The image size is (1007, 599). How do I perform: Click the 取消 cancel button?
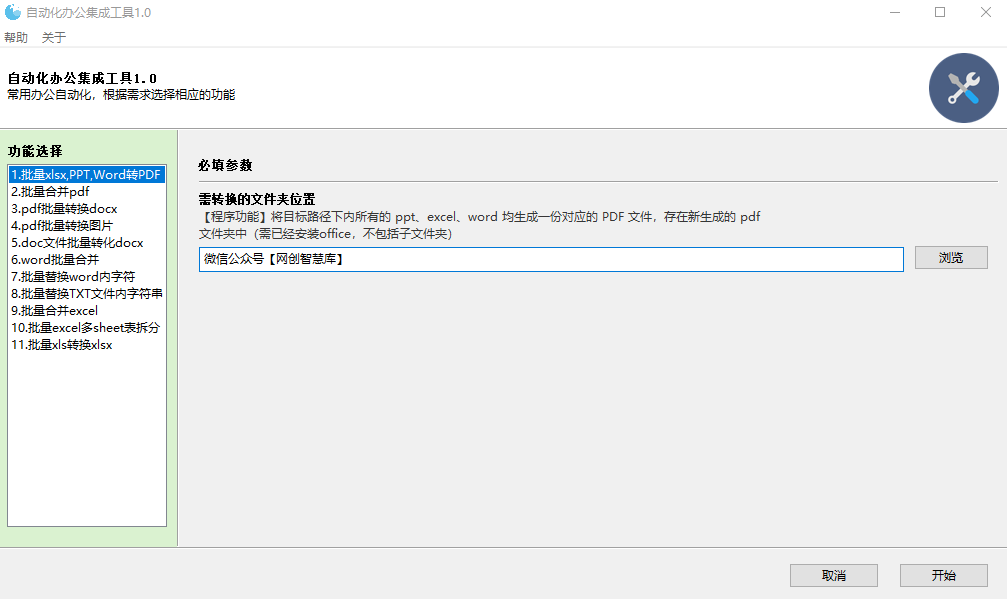pos(834,575)
